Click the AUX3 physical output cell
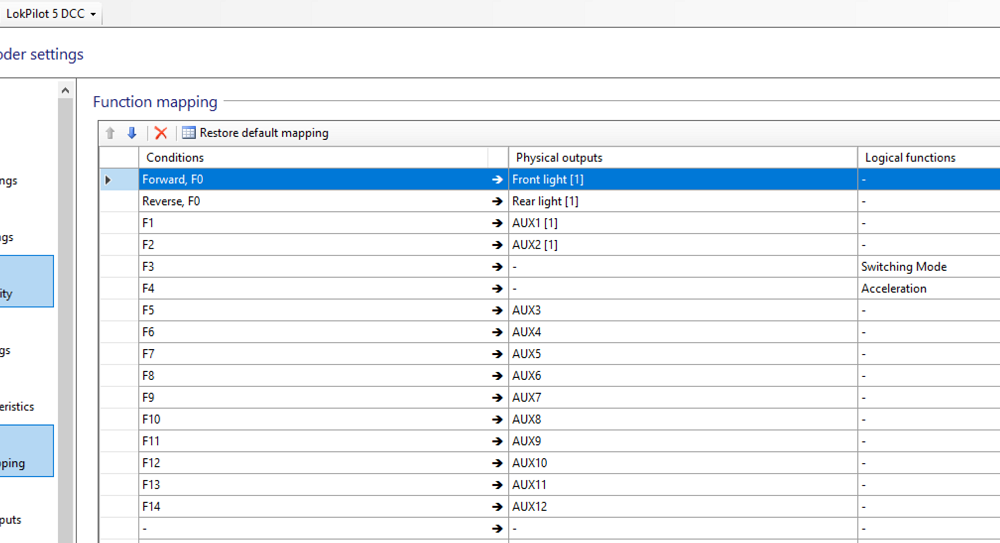This screenshot has height=543, width=1000. coord(682,311)
